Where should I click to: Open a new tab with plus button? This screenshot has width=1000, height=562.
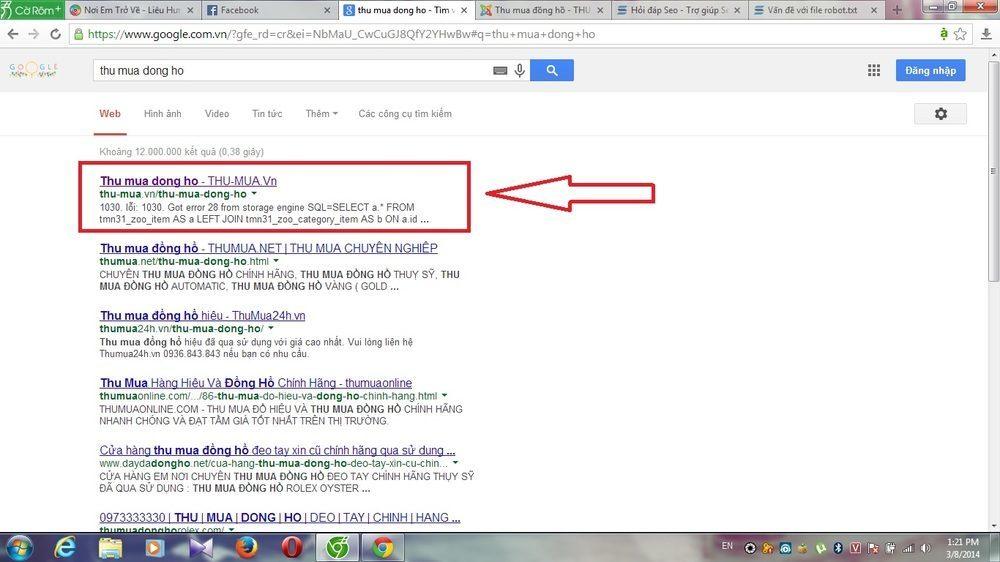pyautogui.click(x=897, y=10)
